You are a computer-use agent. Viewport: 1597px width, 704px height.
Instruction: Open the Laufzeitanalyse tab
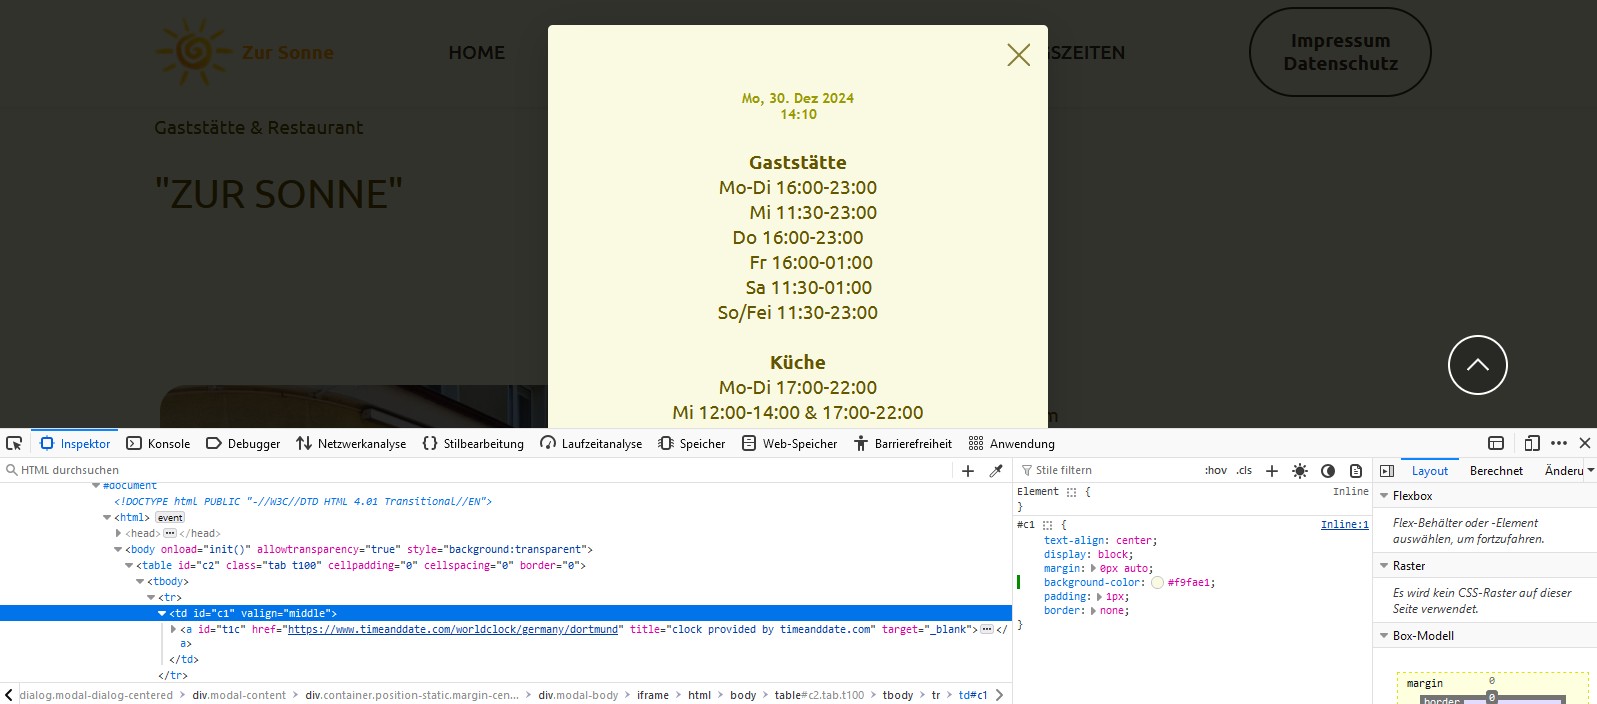[591, 443]
